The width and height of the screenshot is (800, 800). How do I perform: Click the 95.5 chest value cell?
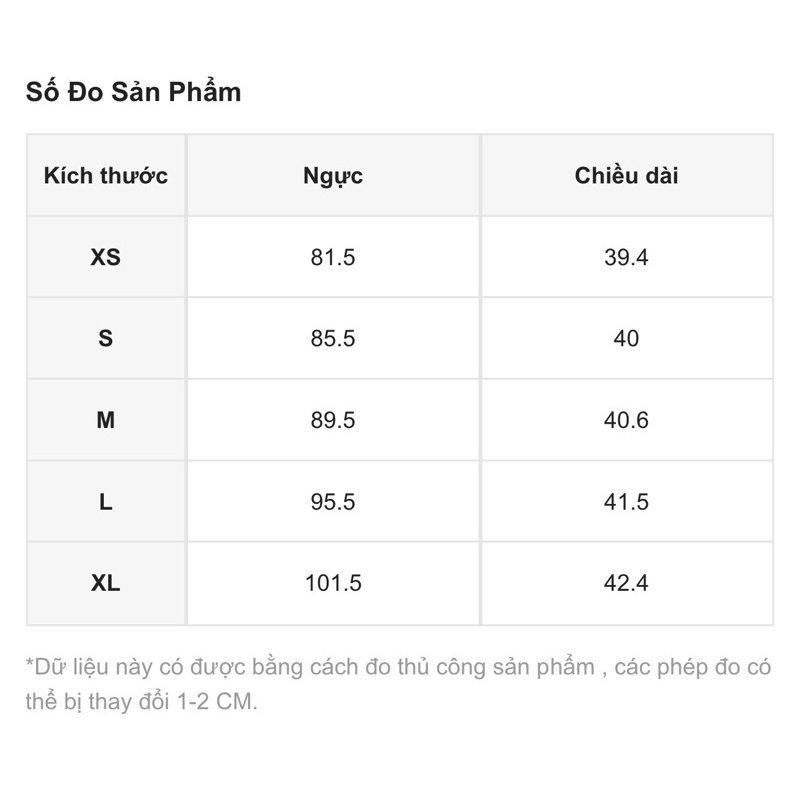click(333, 502)
